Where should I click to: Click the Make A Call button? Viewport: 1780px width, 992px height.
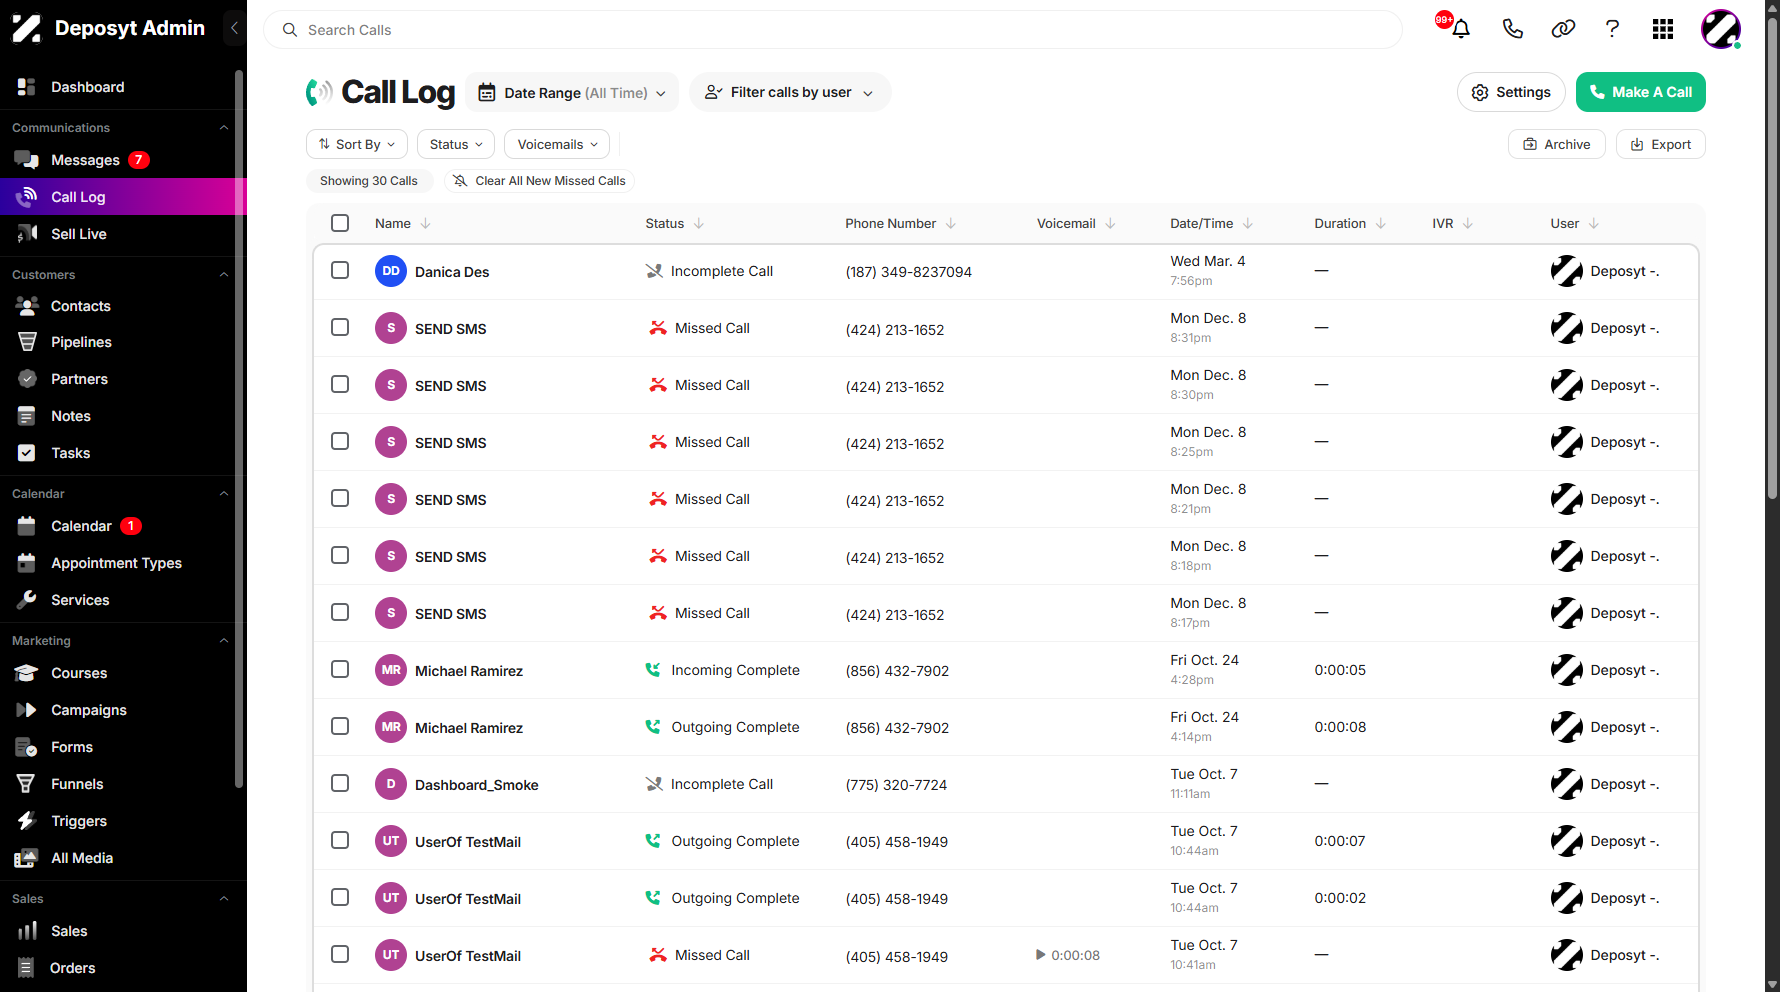pyautogui.click(x=1641, y=92)
